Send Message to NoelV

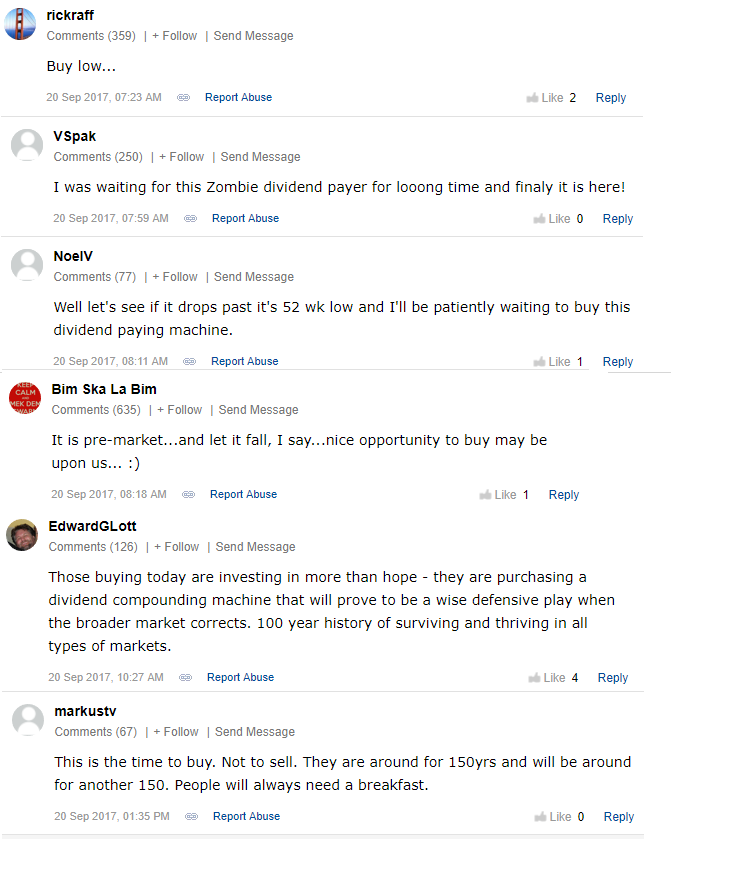point(254,277)
